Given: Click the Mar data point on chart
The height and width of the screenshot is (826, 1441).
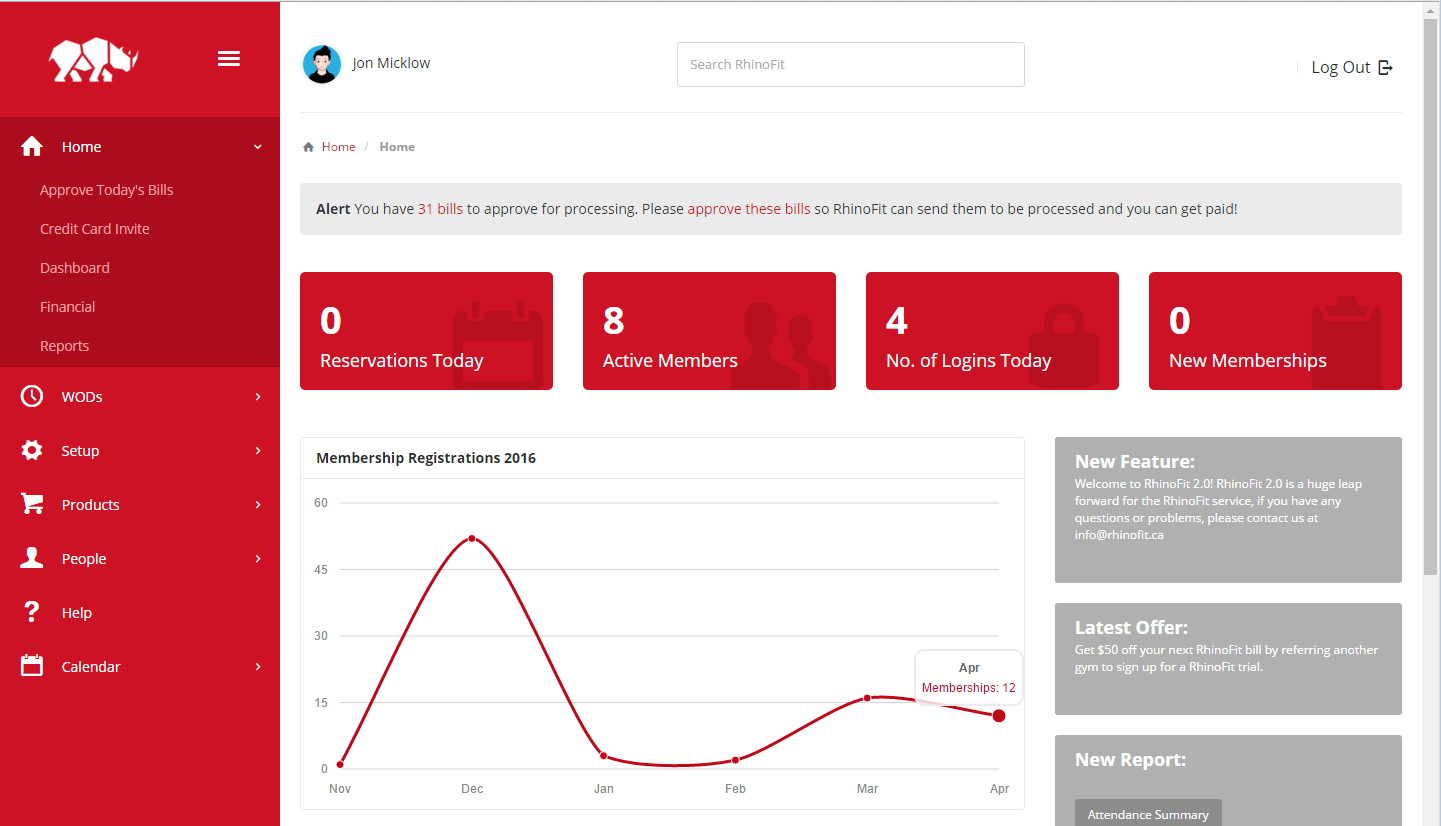Looking at the screenshot, I should pyautogui.click(x=867, y=698).
